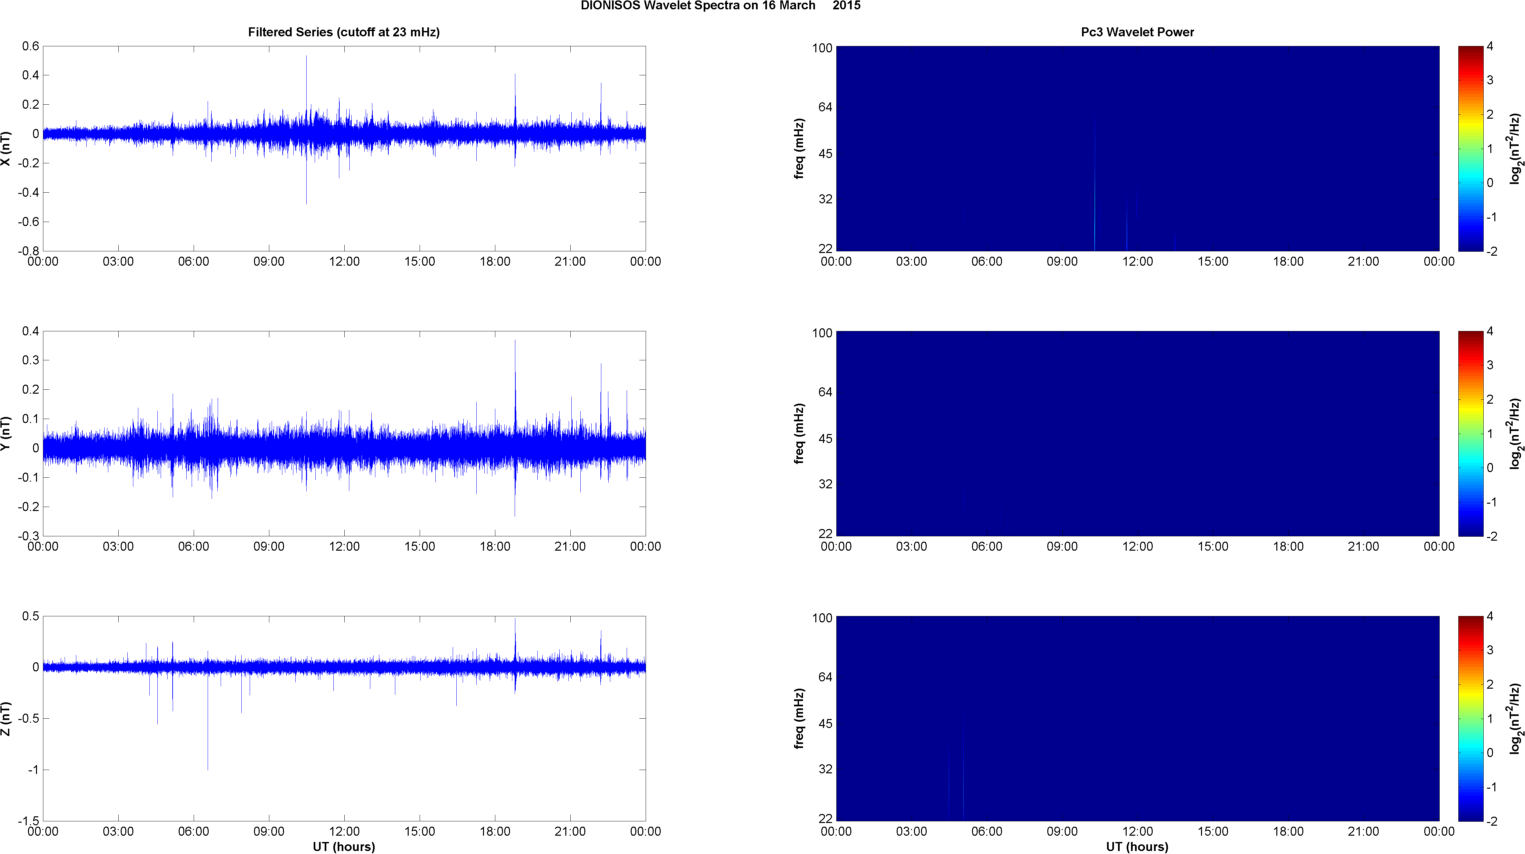Screen dimensions: 1525x854
Task: Click 'UT (hours)' label under the bottom spectrogram
Action: point(1137,847)
